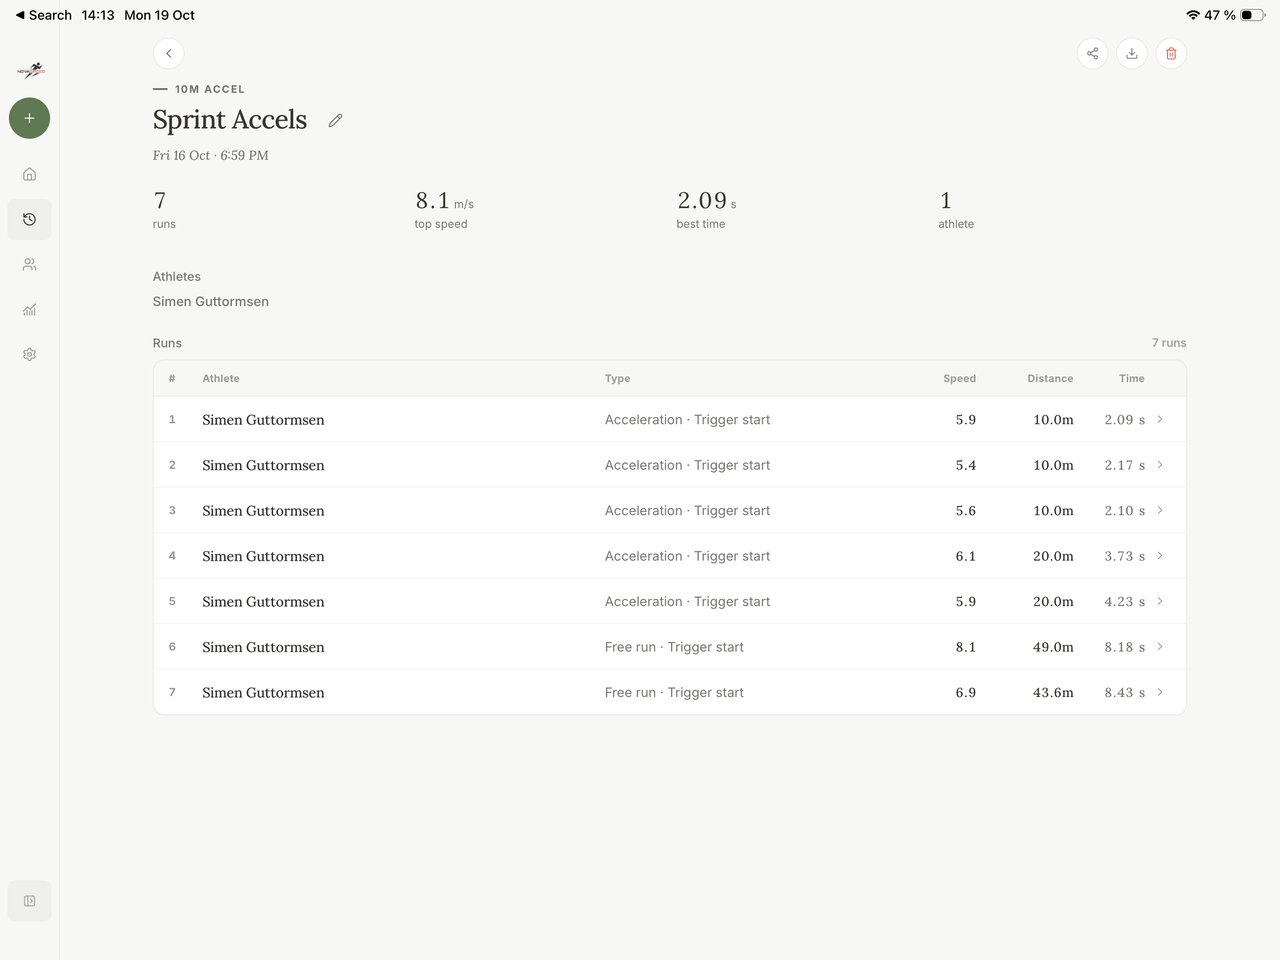The width and height of the screenshot is (1280, 960).
Task: Return to Search in the status bar
Action: pyautogui.click(x=43, y=15)
